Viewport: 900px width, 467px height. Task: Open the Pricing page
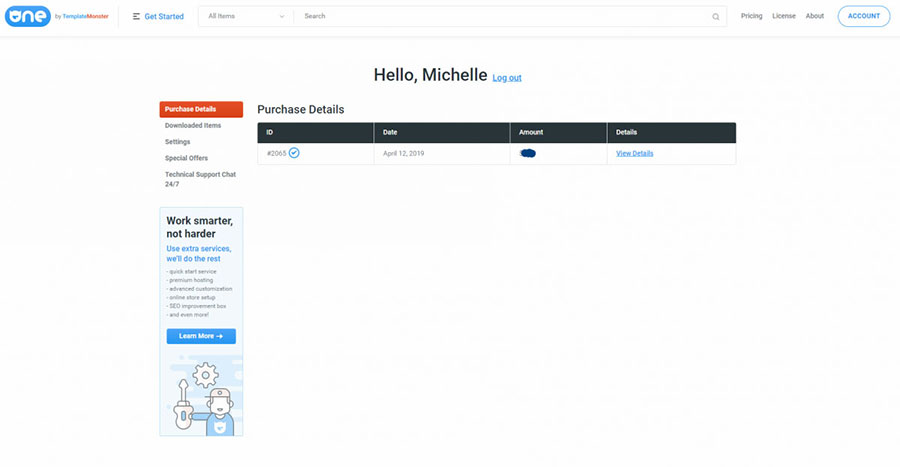point(751,16)
